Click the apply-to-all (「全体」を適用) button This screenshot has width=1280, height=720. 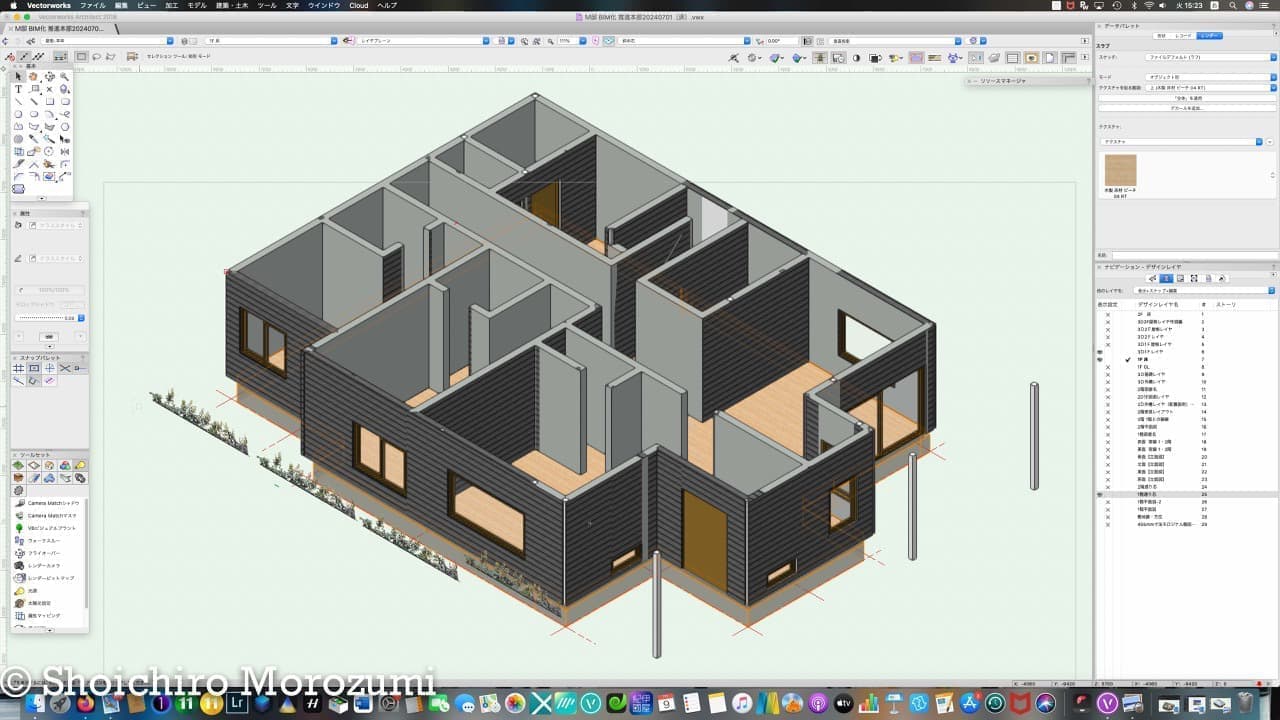[x=1187, y=98]
